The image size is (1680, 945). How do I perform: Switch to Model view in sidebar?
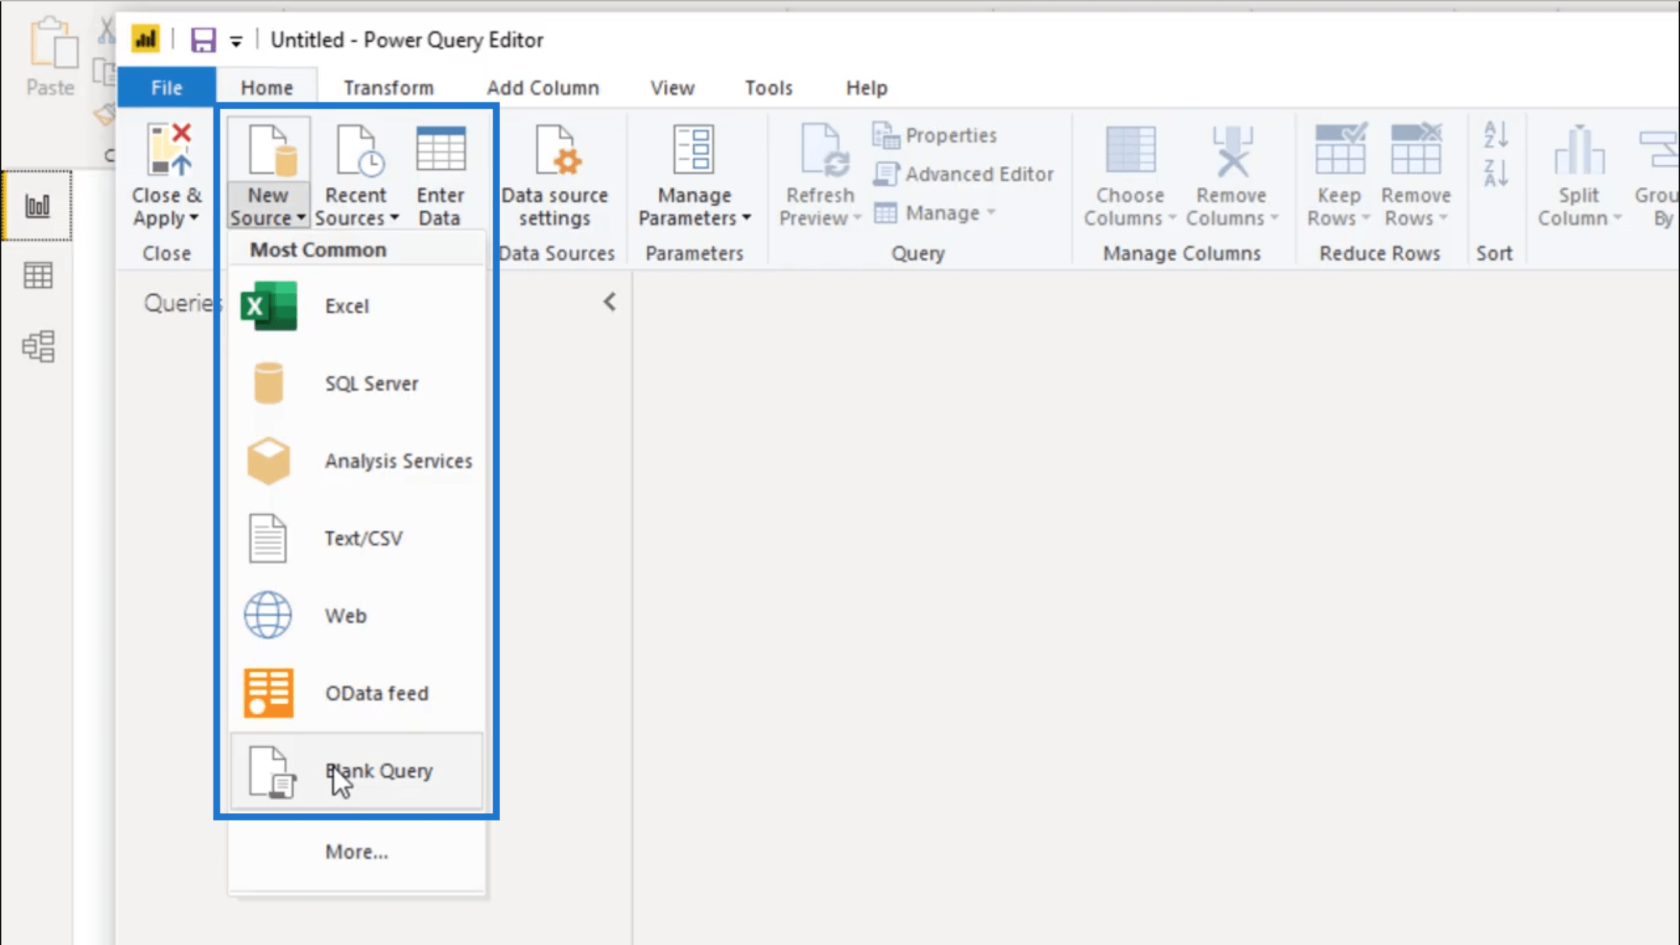pyautogui.click(x=38, y=346)
